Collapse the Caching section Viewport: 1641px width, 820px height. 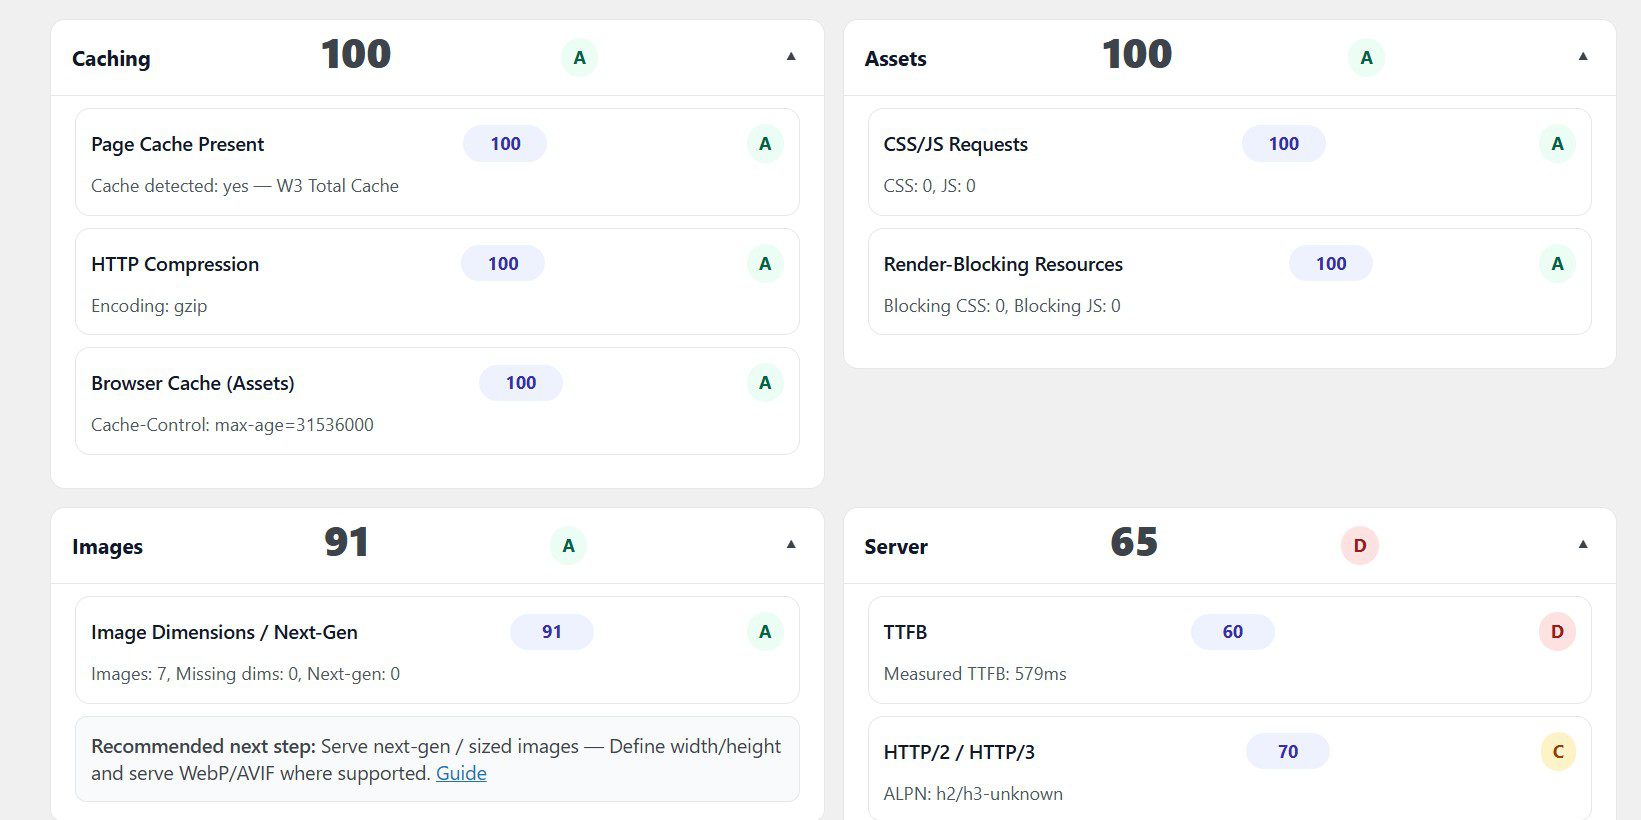coord(791,57)
